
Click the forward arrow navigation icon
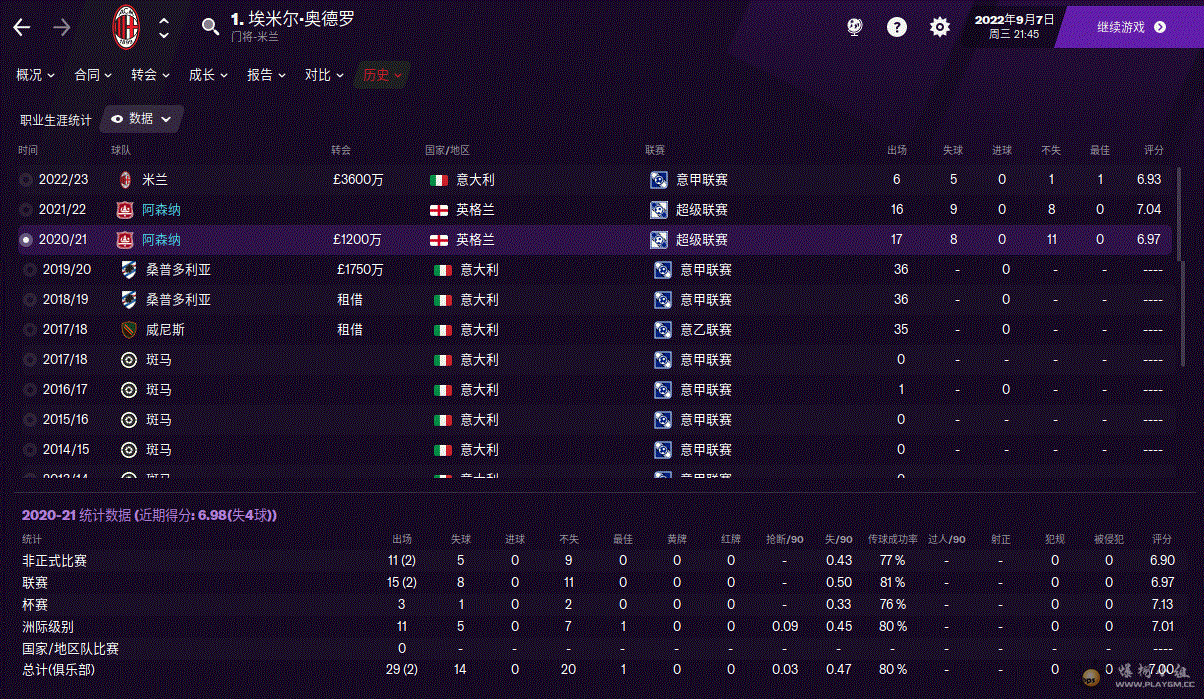[x=62, y=27]
